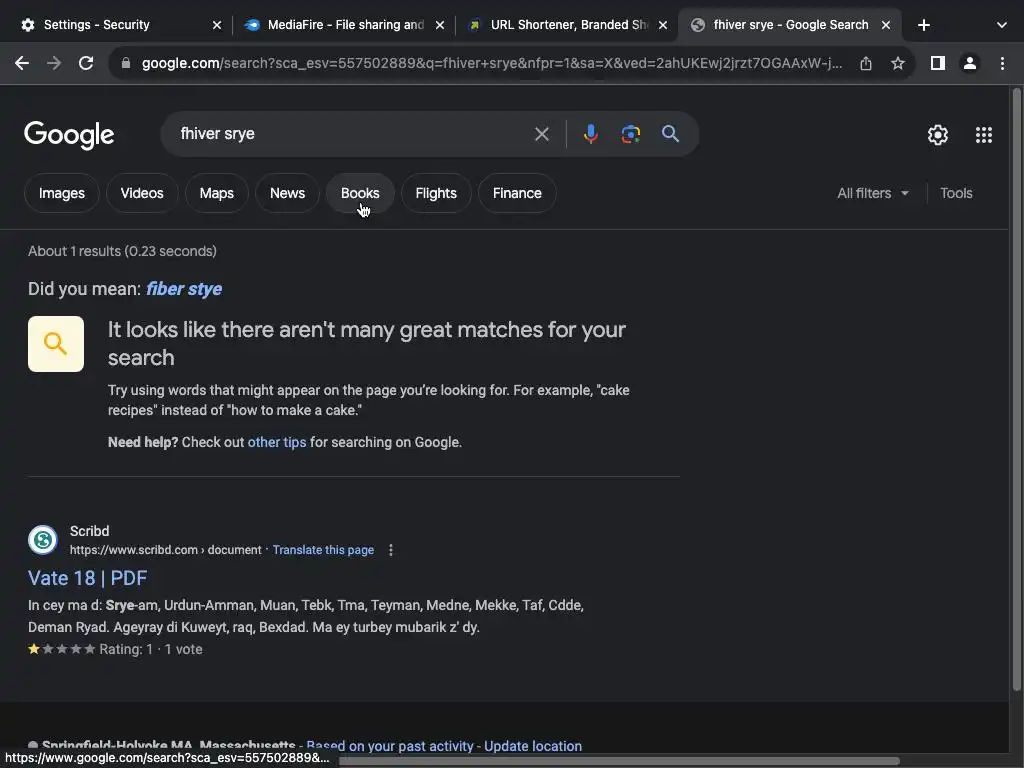Click the magnifier search button
Viewport: 1024px width, 768px height.
(670, 134)
